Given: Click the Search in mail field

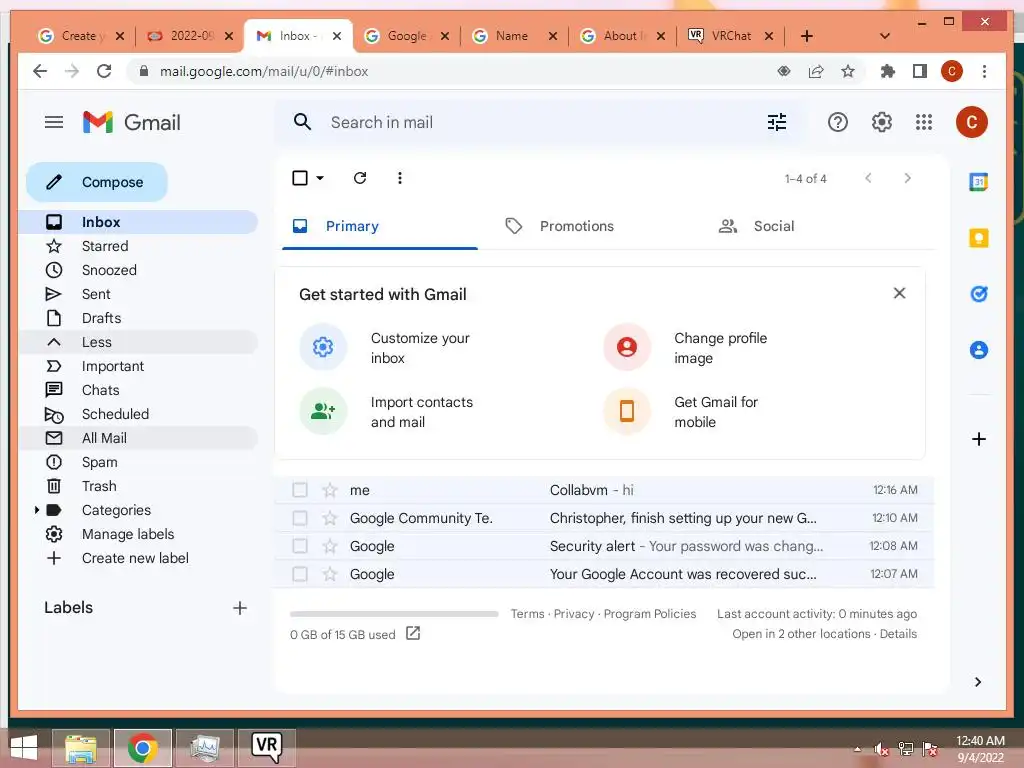Looking at the screenshot, I should click(x=542, y=122).
